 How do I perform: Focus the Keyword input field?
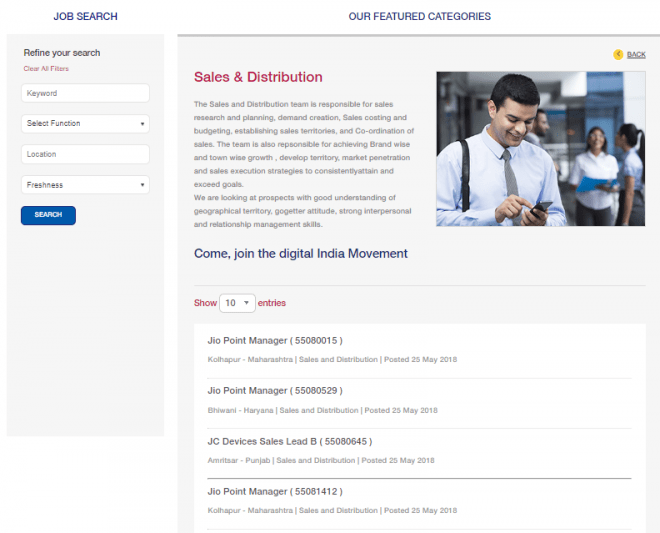[85, 93]
